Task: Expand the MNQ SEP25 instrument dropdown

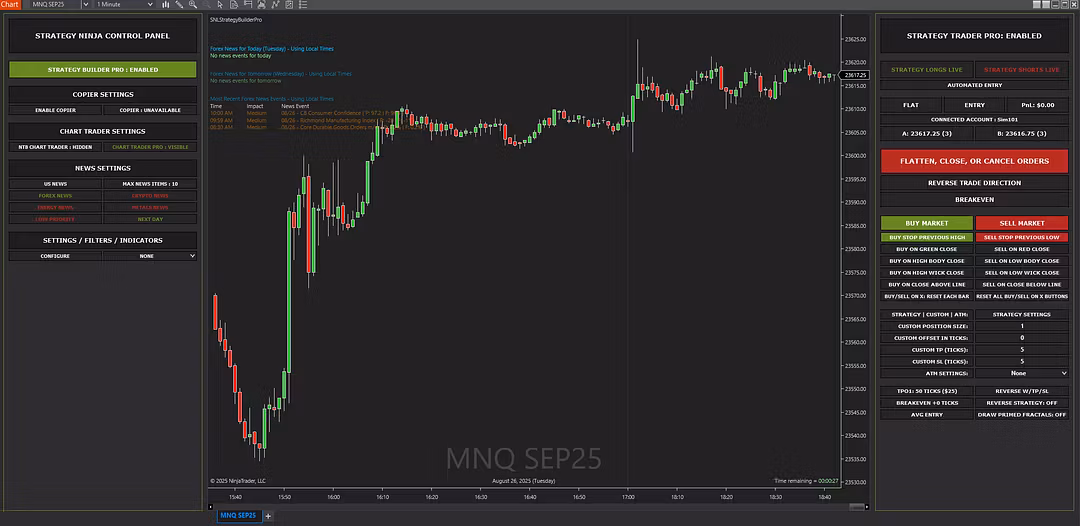Action: pyautogui.click(x=84, y=5)
